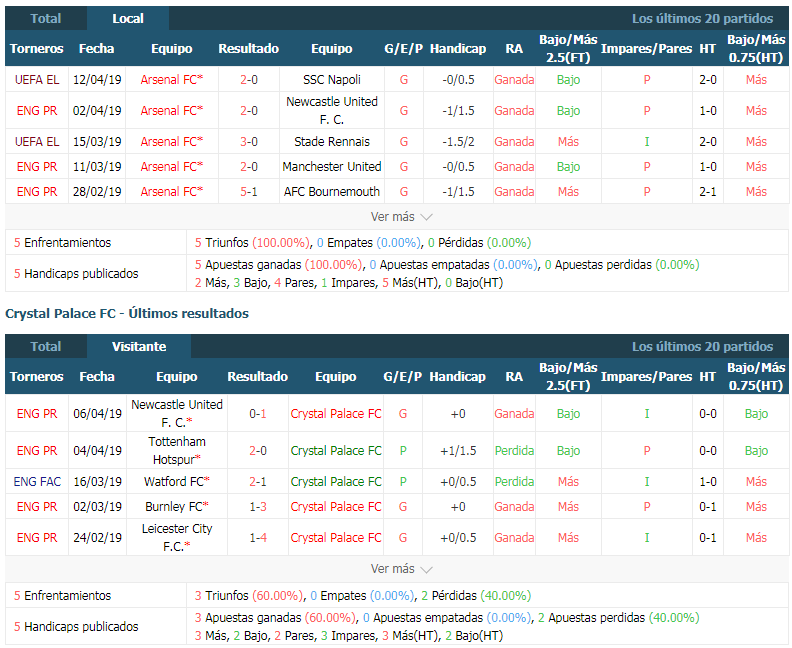Open the 1-4 result at Leicester City
This screenshot has height=648, width=792.
tap(258, 537)
